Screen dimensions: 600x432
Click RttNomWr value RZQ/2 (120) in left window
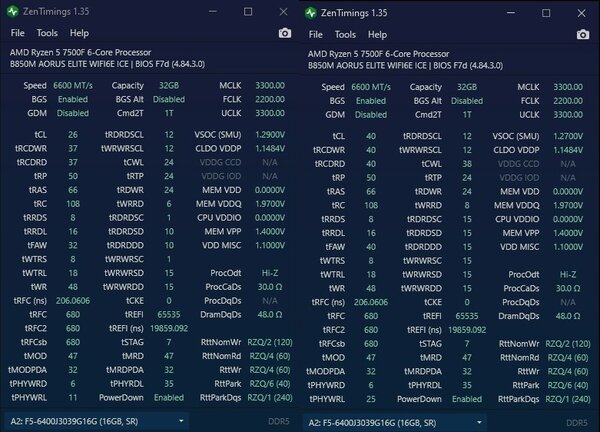pyautogui.click(x=270, y=342)
